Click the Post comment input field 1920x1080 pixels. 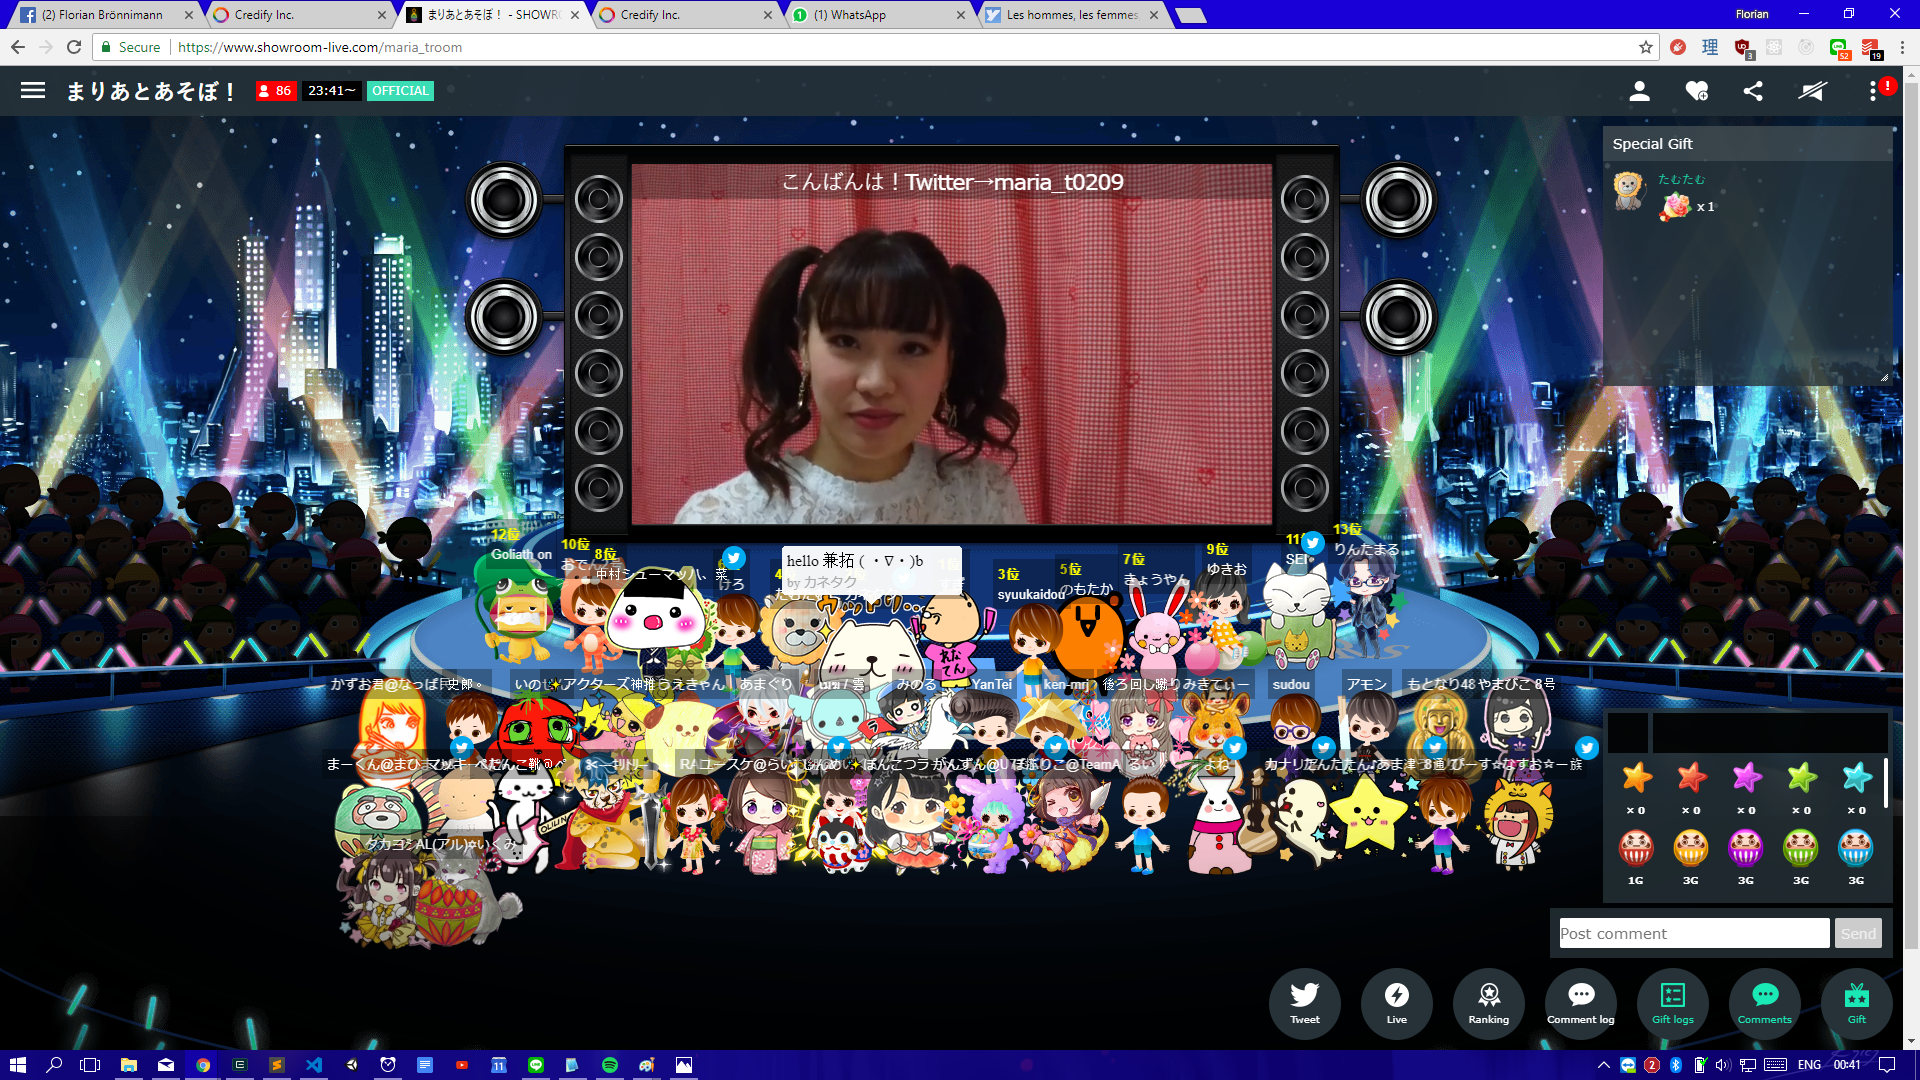(1694, 933)
